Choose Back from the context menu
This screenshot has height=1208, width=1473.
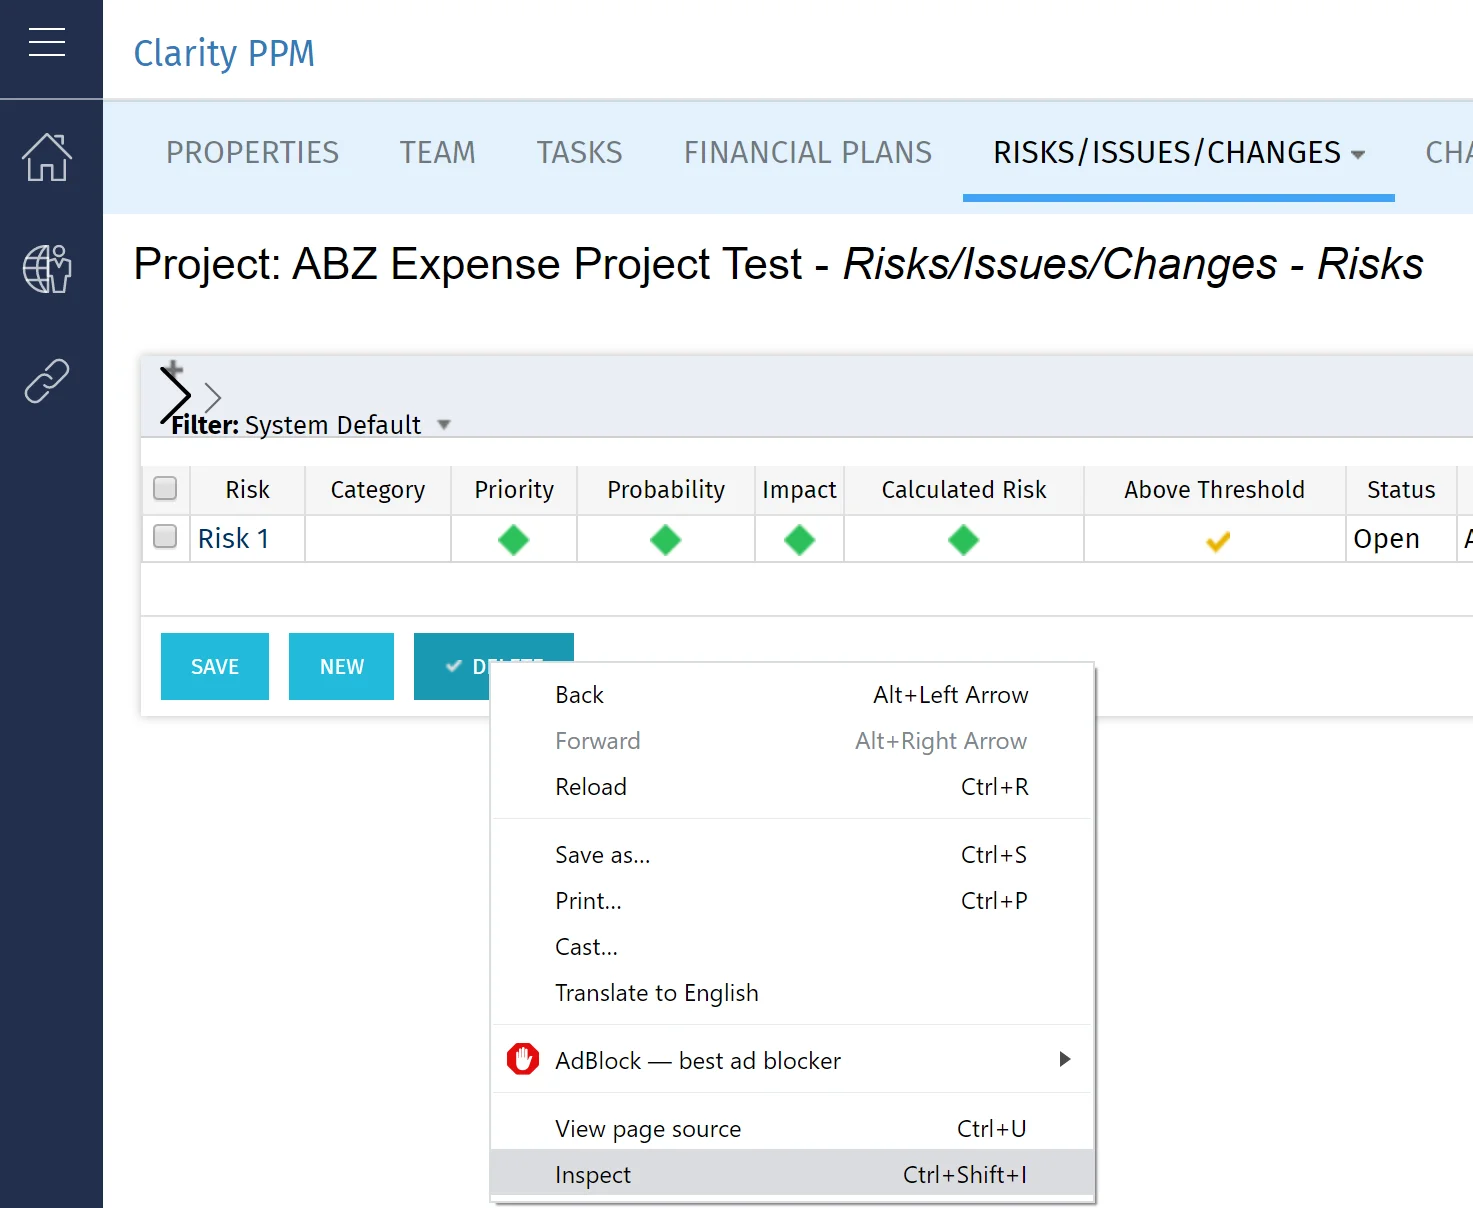(793, 695)
